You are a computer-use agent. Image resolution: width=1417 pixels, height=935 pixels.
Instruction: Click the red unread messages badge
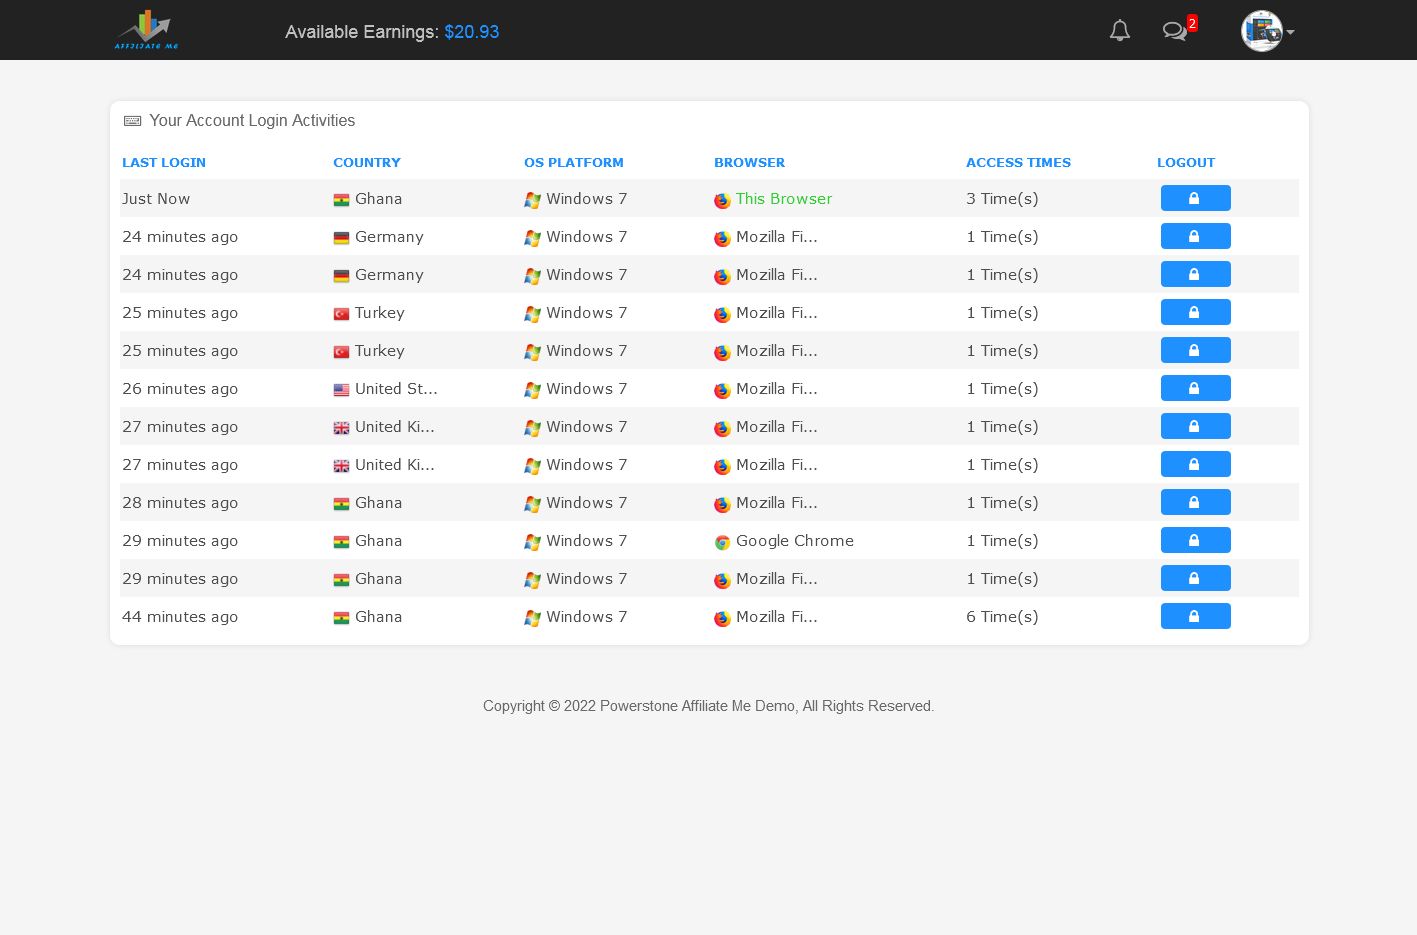(1192, 23)
